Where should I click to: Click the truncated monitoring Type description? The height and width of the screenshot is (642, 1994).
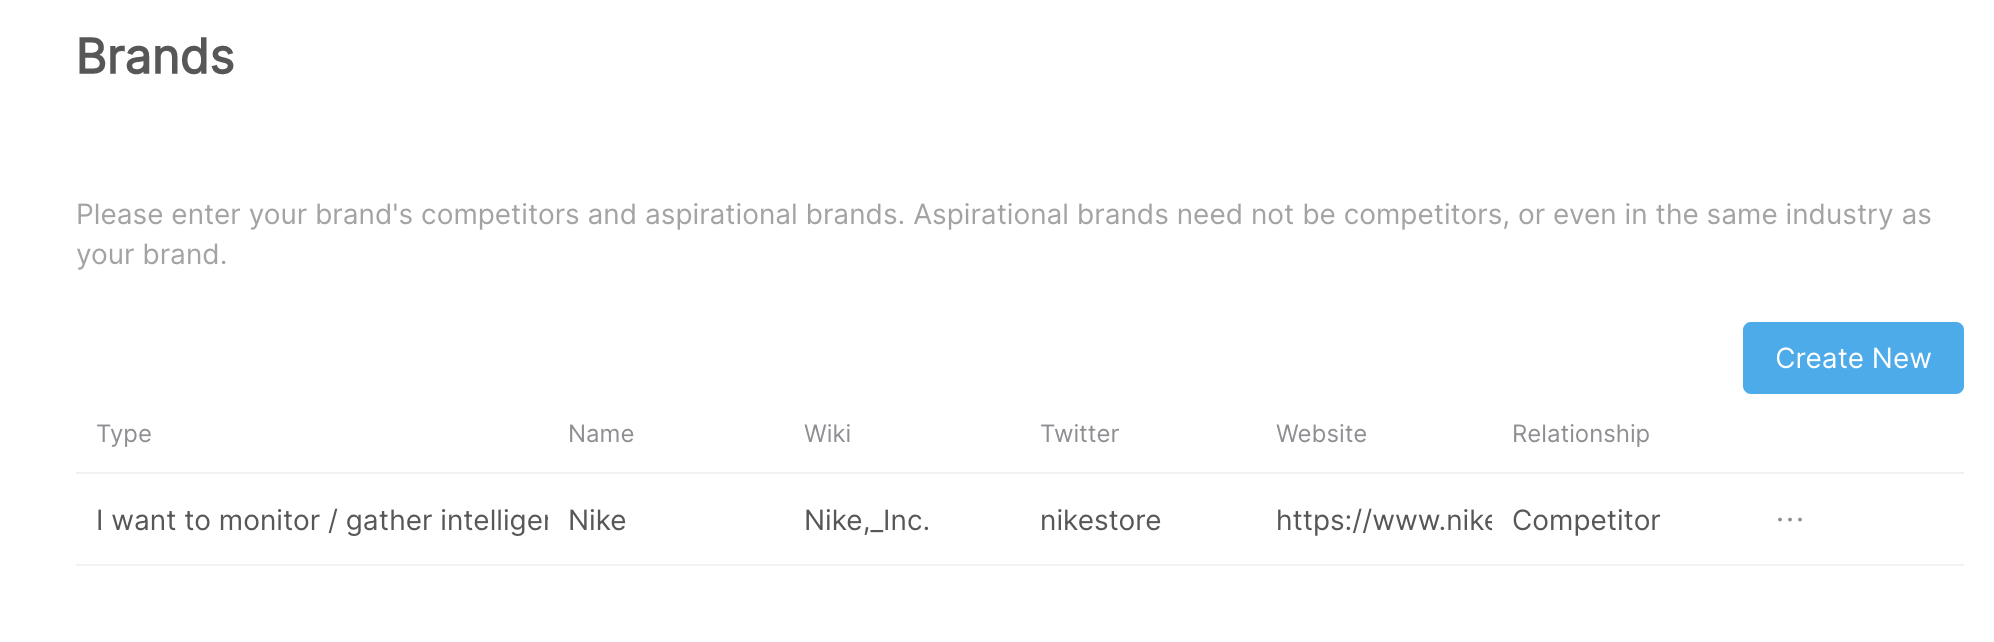pyautogui.click(x=320, y=519)
